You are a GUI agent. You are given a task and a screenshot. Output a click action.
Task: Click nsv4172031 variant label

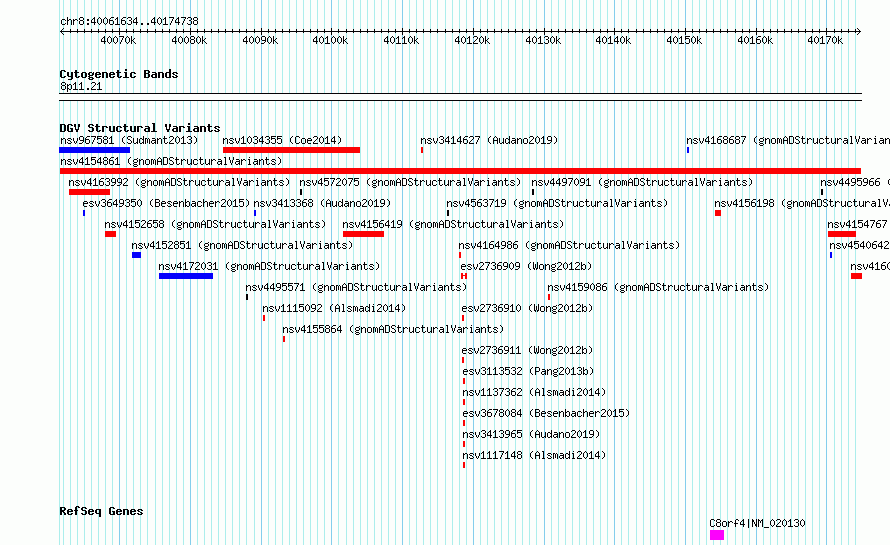tap(269, 266)
